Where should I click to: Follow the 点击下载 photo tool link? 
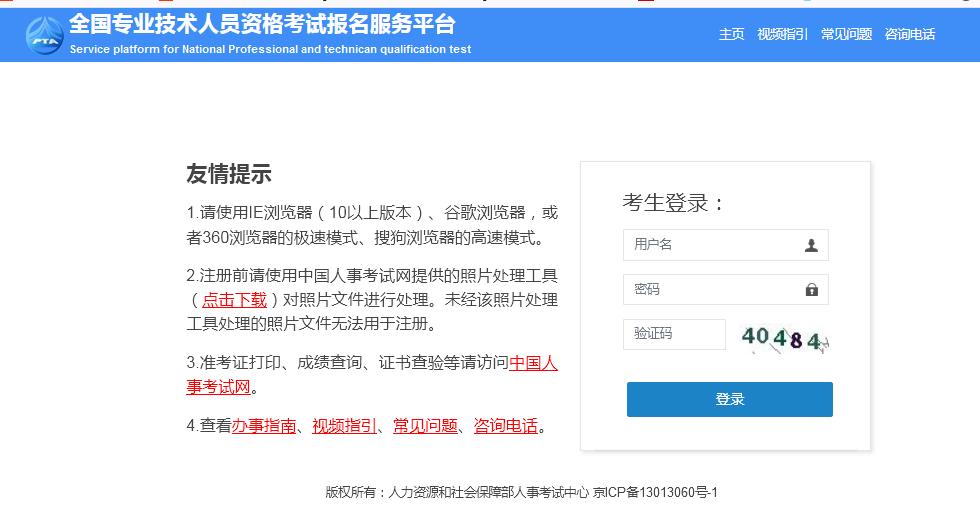(x=234, y=300)
